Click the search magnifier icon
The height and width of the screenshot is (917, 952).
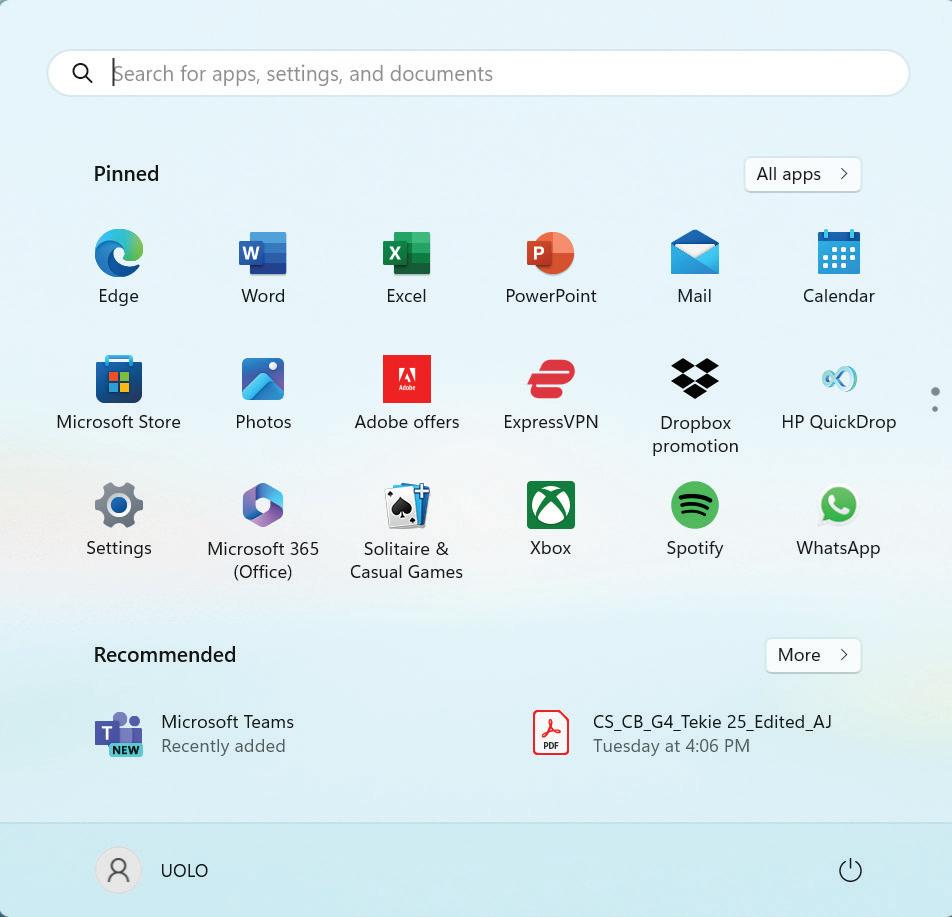pyautogui.click(x=82, y=73)
